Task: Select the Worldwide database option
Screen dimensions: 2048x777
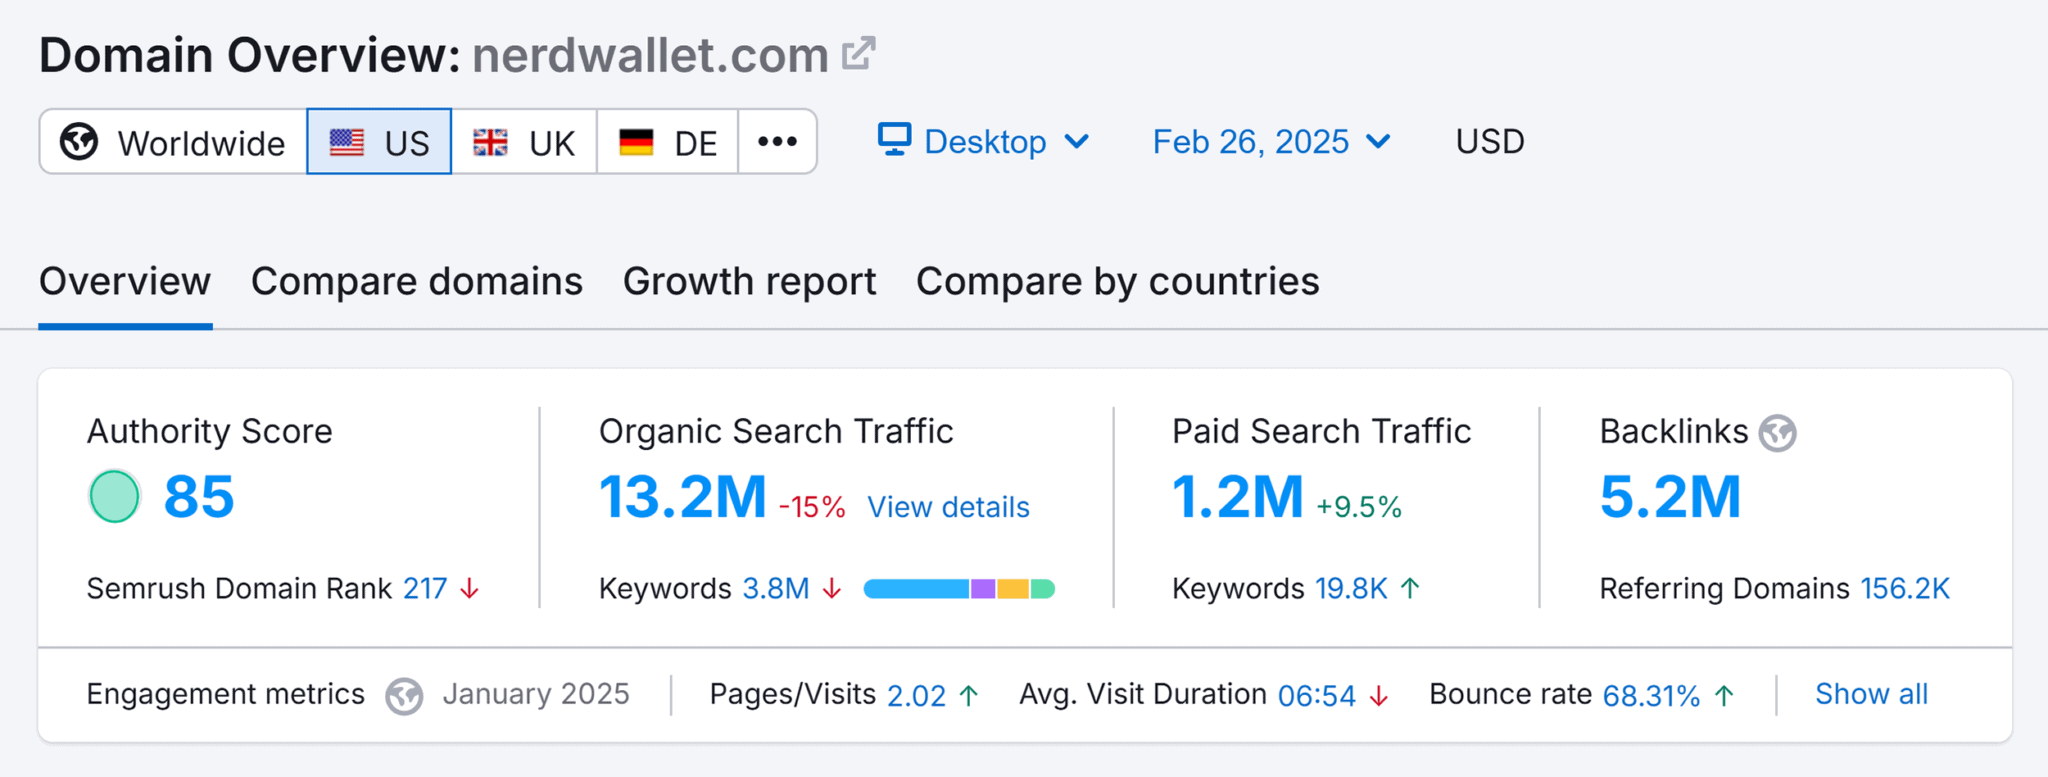Action: point(173,141)
